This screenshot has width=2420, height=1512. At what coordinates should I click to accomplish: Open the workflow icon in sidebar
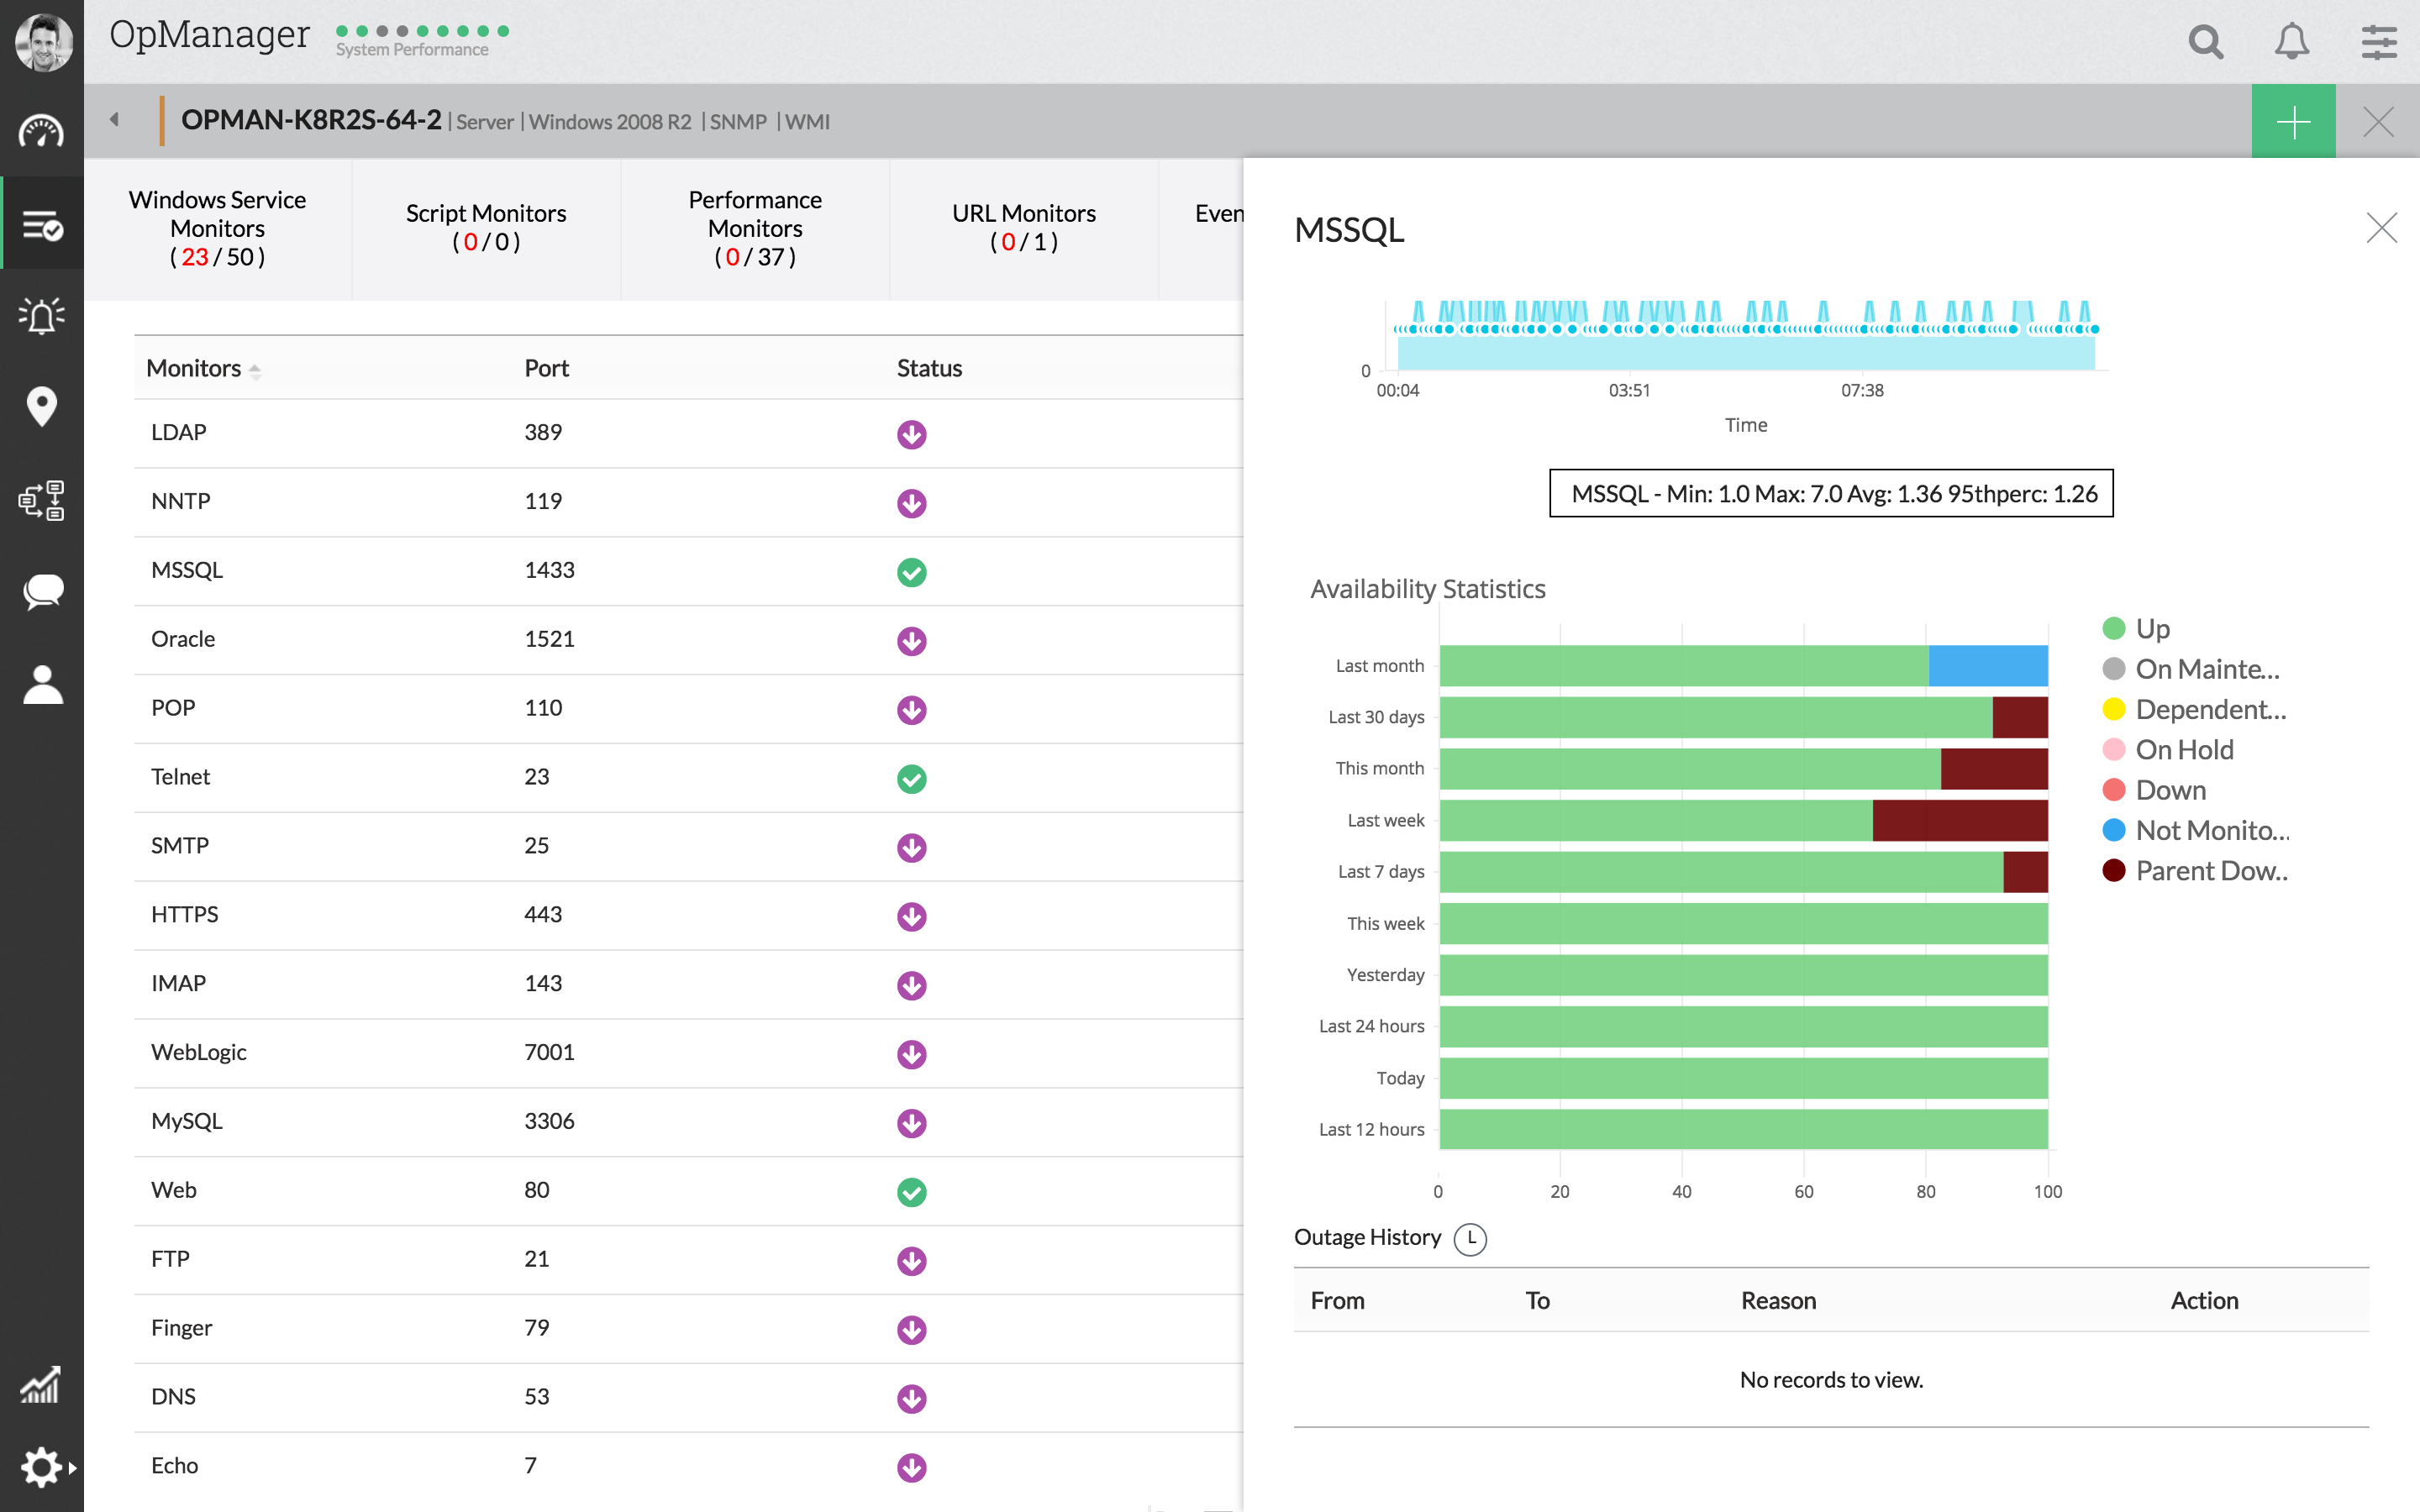41,500
